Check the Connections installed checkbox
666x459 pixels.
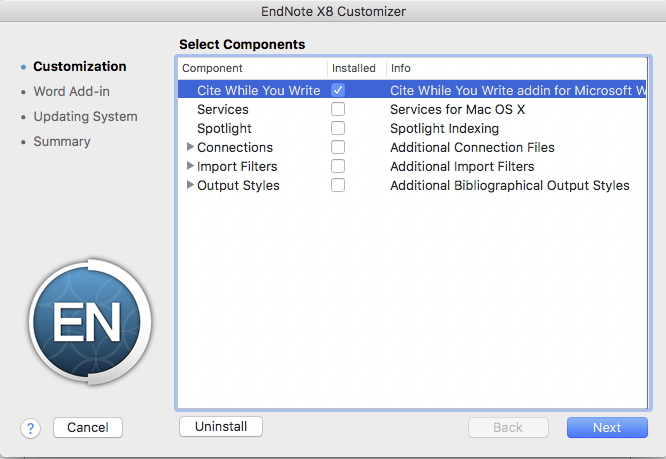pyautogui.click(x=338, y=147)
